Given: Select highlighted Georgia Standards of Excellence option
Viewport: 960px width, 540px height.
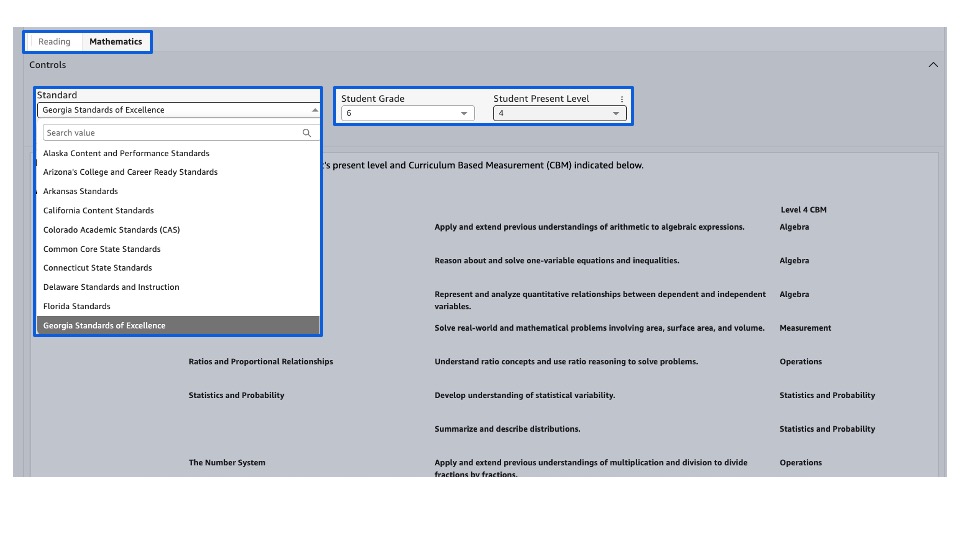Looking at the screenshot, I should (178, 326).
